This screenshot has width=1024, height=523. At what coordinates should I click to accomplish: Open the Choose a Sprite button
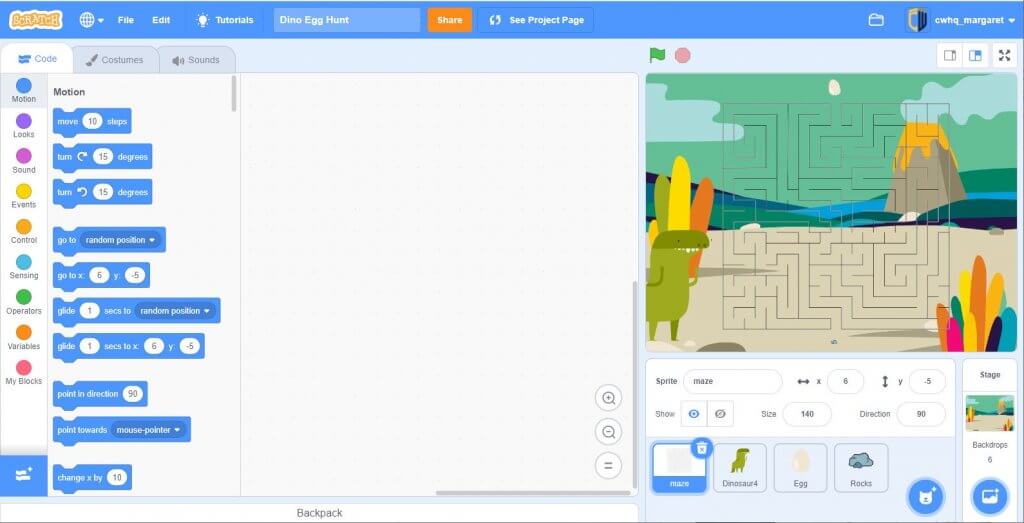pos(926,496)
